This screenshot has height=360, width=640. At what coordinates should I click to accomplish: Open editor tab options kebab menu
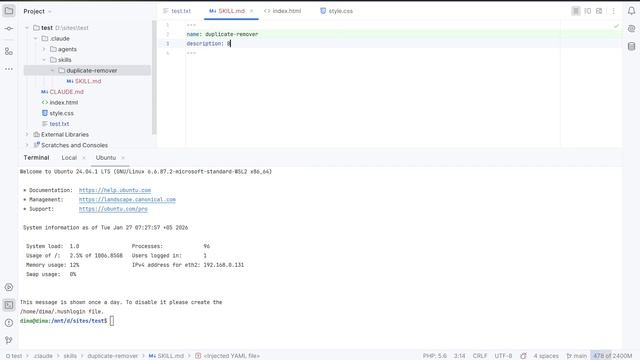[x=613, y=11]
